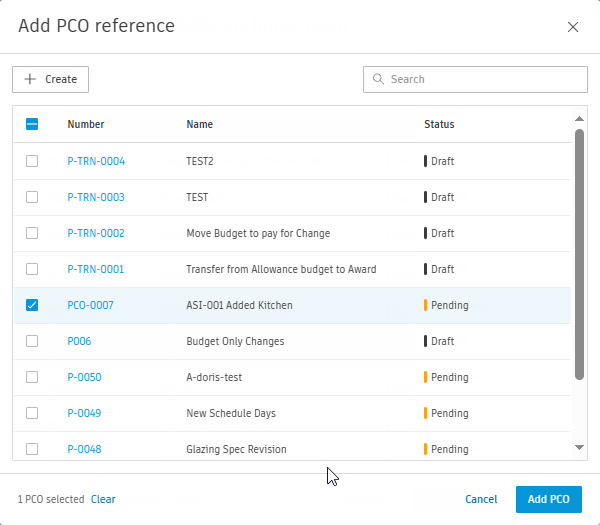
Task: Click the Create button with plus icon
Action: point(51,79)
